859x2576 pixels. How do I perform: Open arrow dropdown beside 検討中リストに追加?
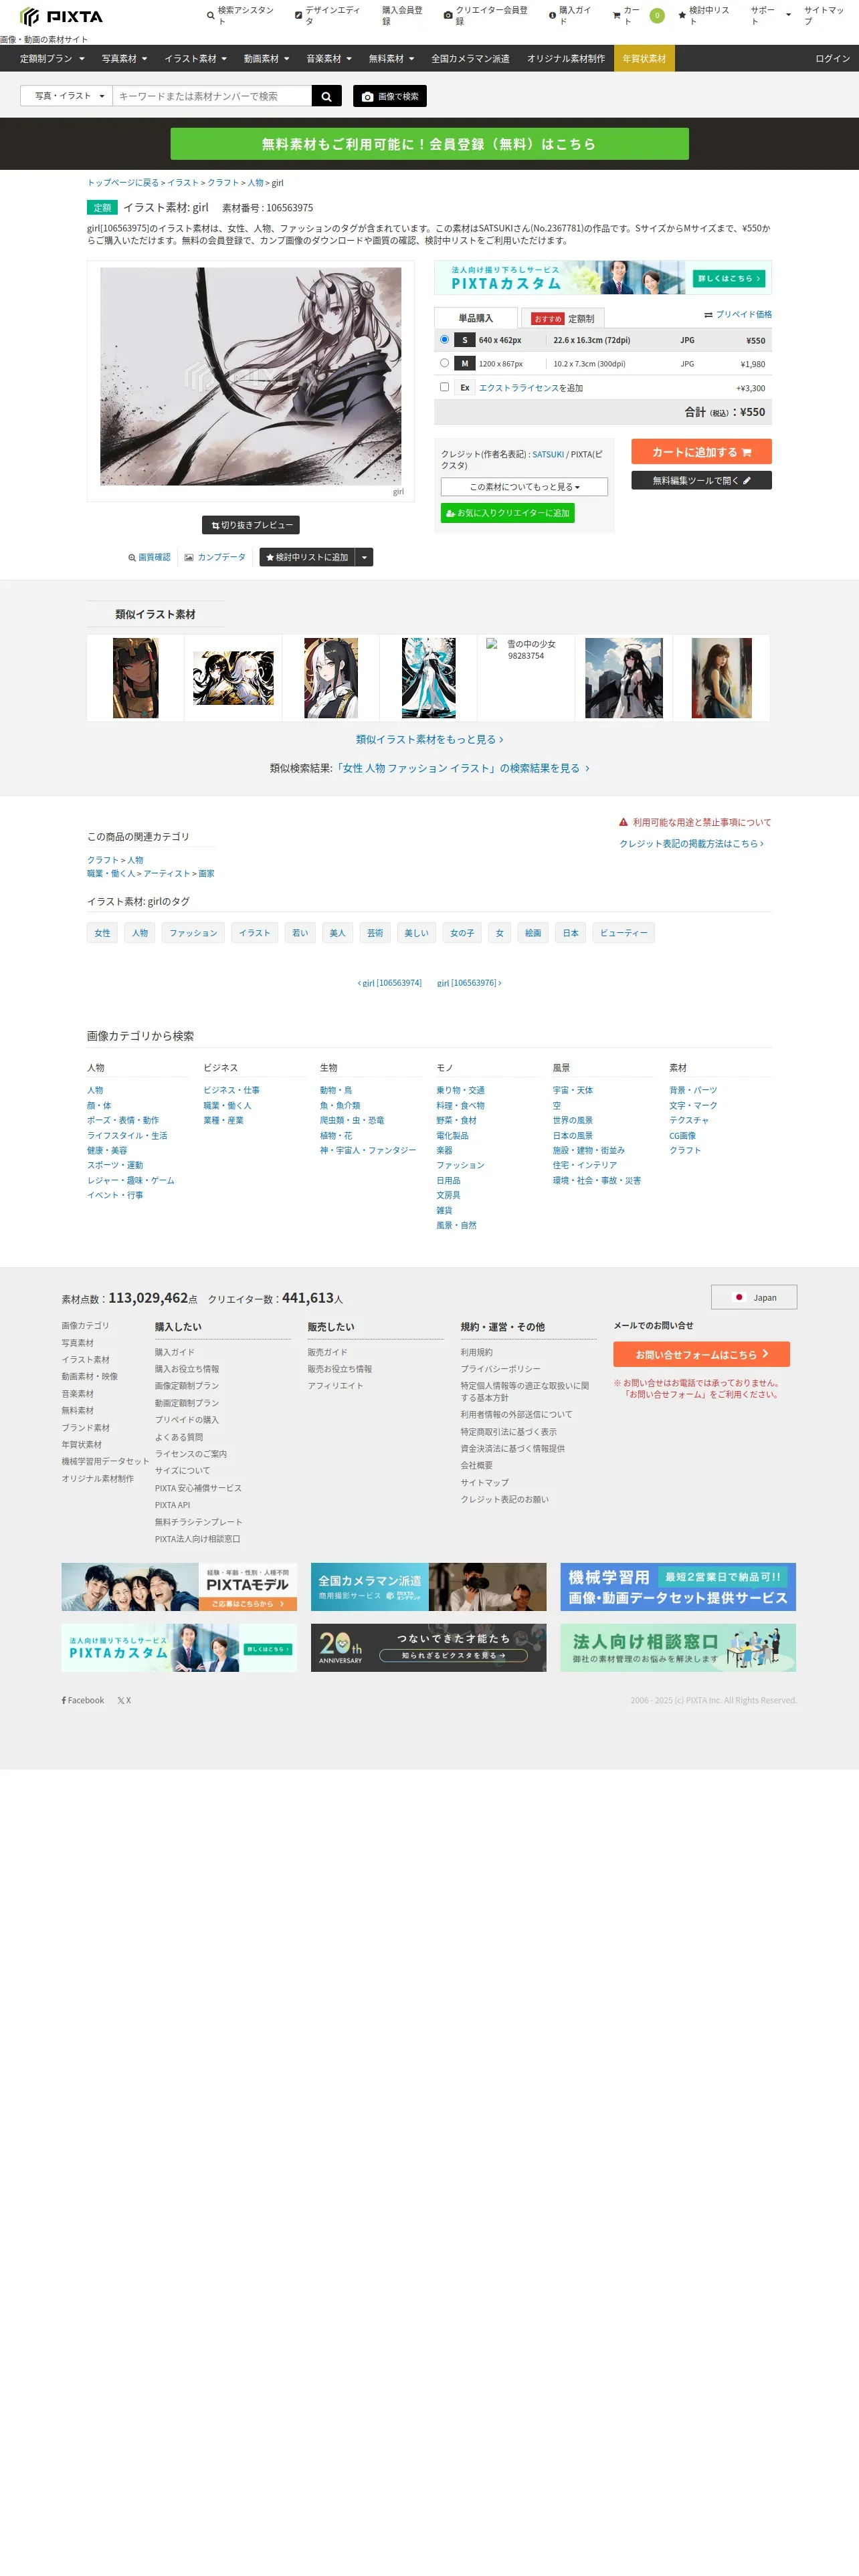point(364,557)
